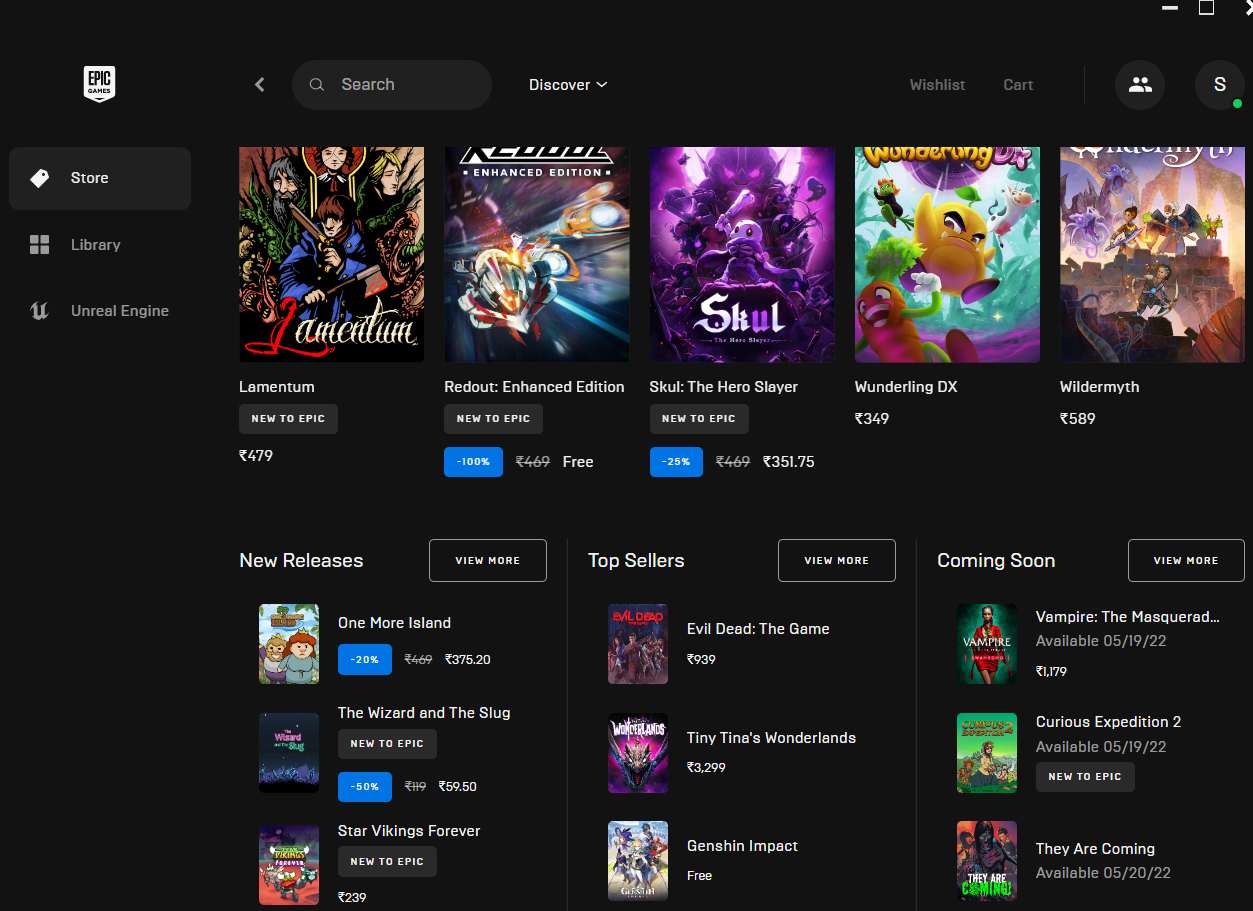Viewport: 1253px width, 911px height.
Task: Click the magnifier icon in search box
Action: (x=317, y=85)
